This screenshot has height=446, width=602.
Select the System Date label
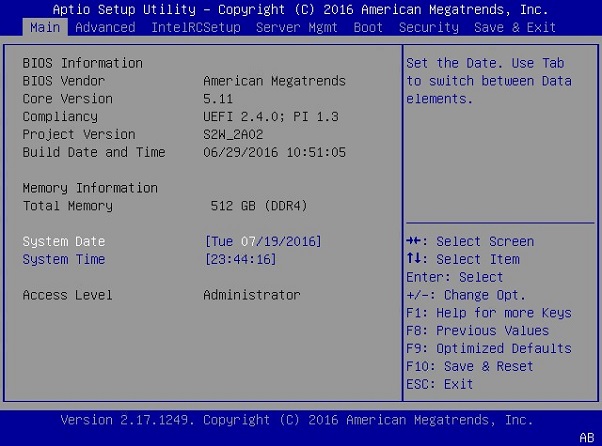tap(63, 241)
